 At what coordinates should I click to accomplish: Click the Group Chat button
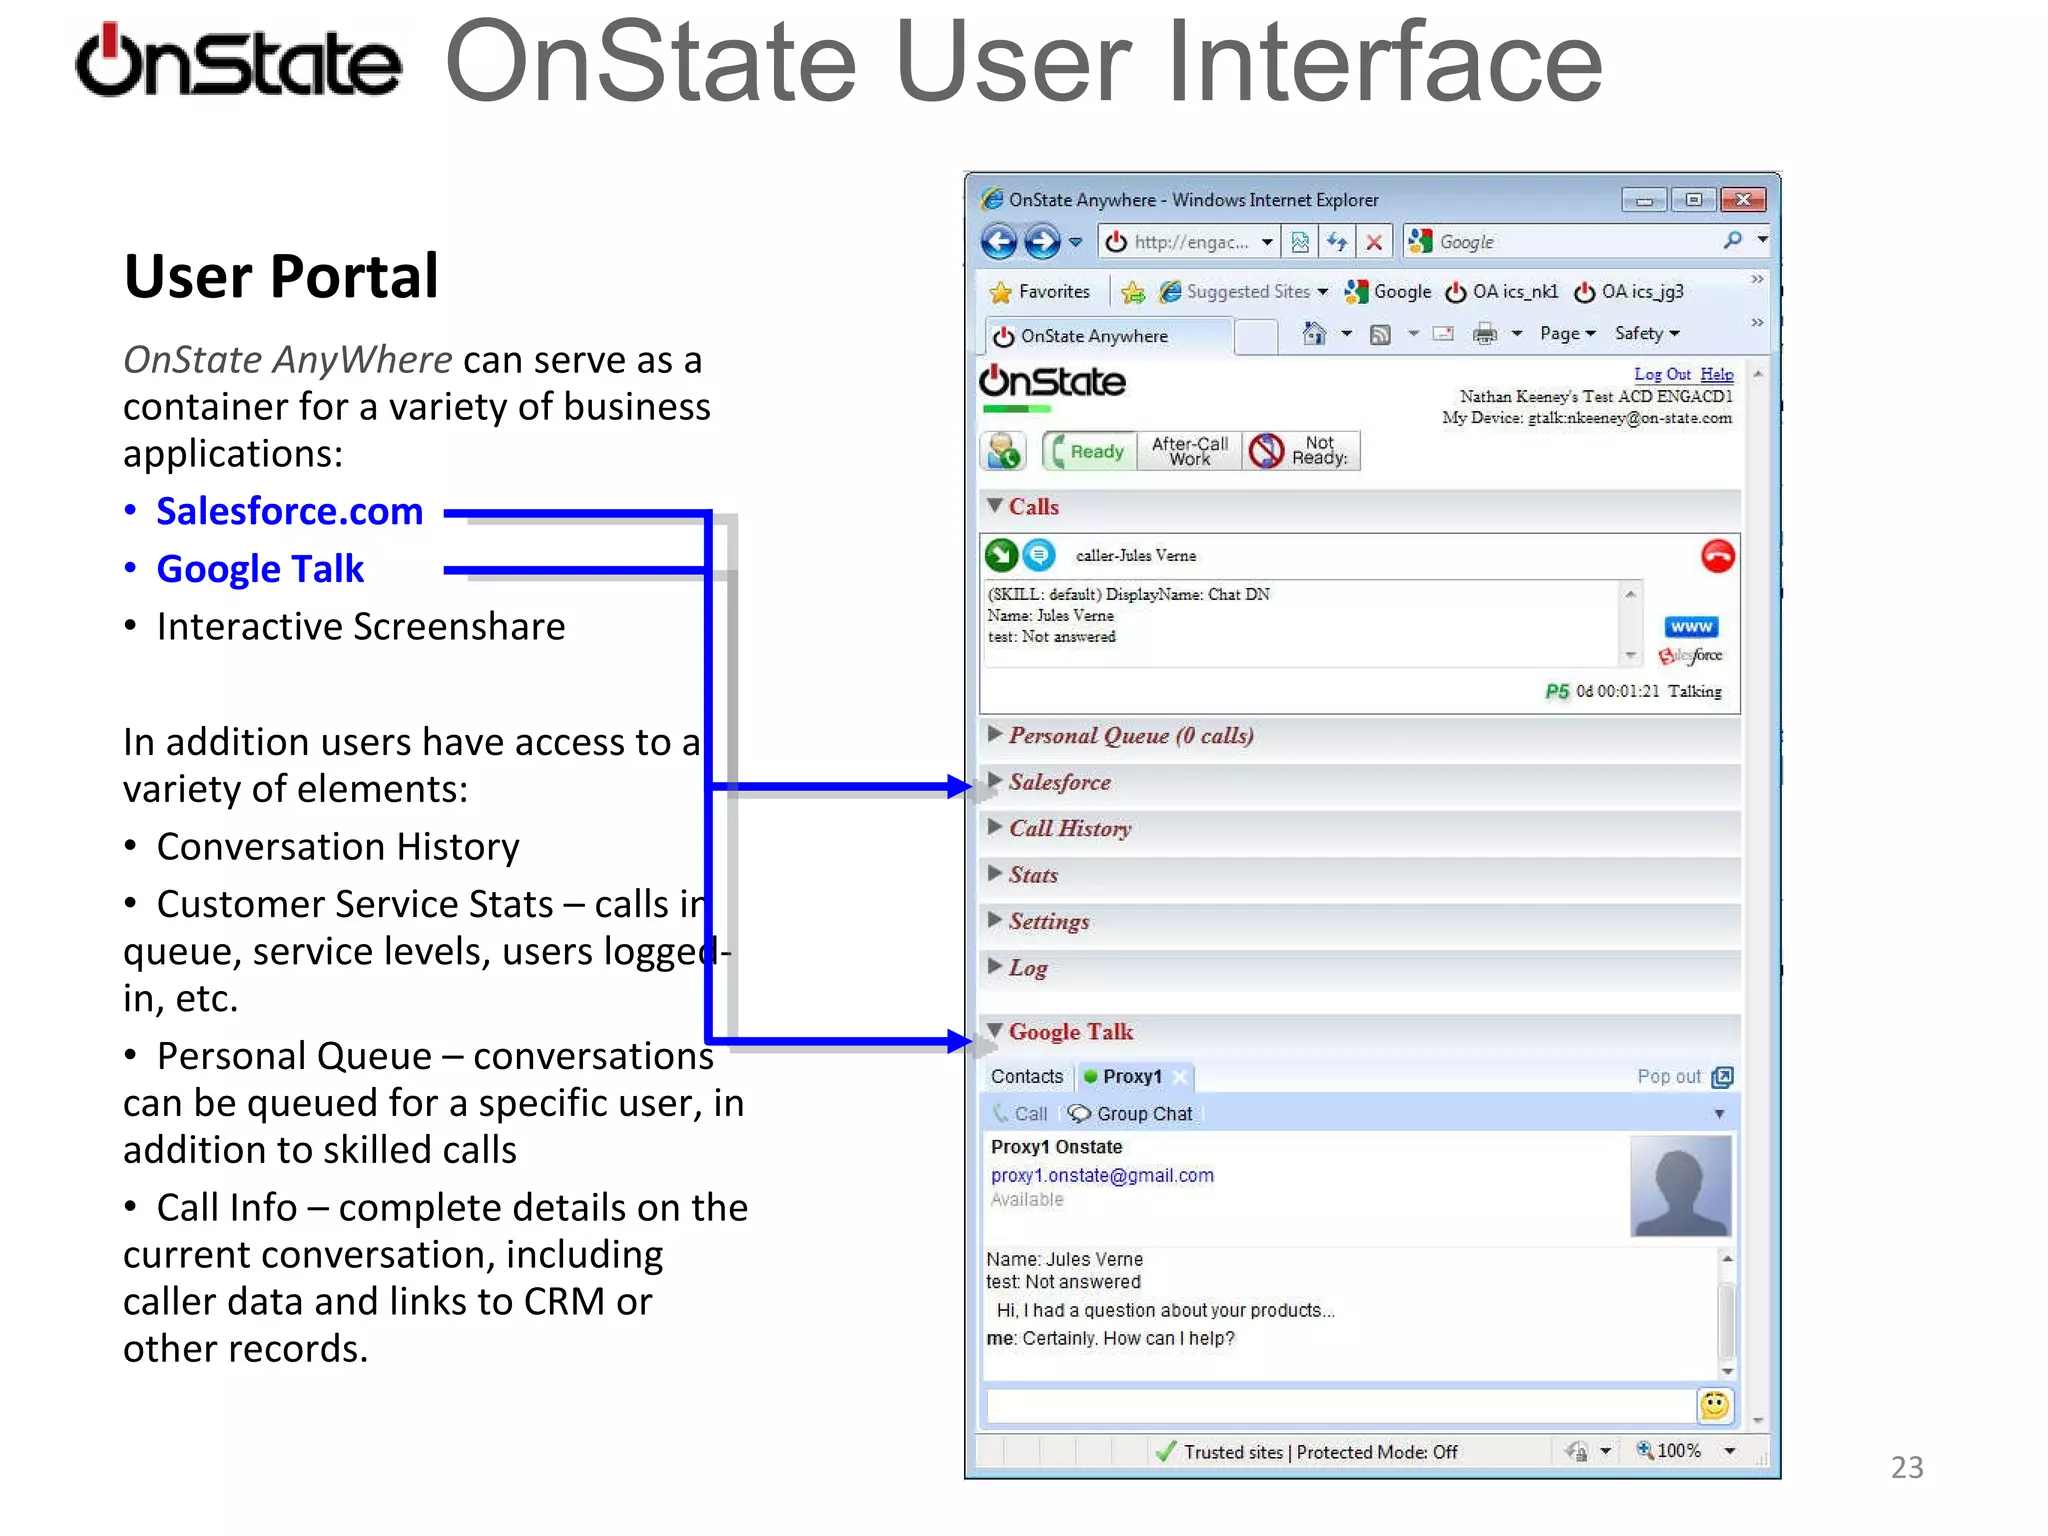(1131, 1114)
